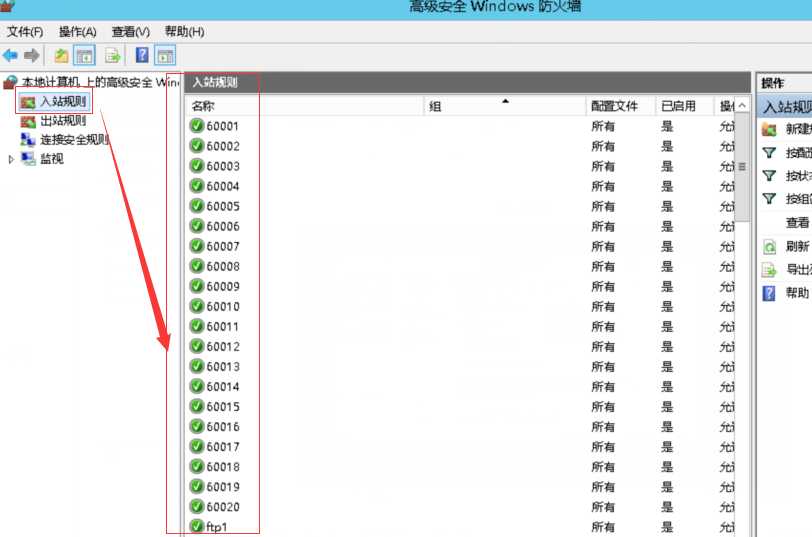Select the rule named 60012
The height and width of the screenshot is (537, 812).
tap(223, 346)
